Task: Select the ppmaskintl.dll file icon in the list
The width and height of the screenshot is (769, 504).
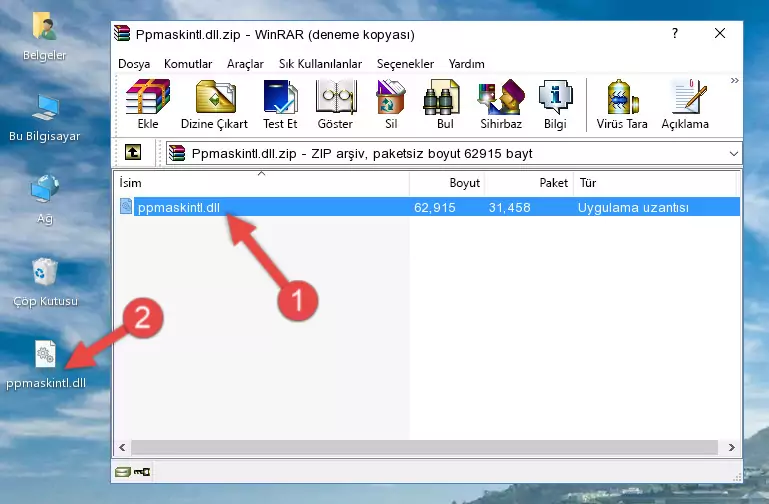Action: pyautogui.click(x=126, y=206)
